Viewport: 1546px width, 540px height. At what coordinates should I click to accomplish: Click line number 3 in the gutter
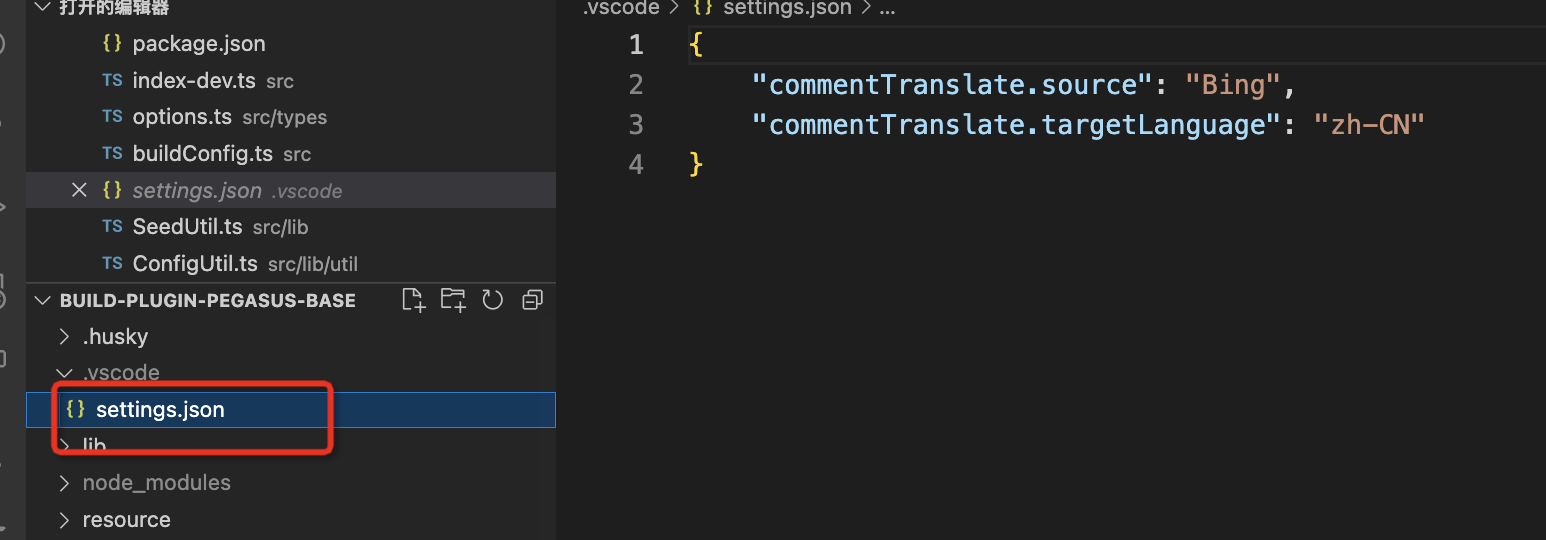636,125
